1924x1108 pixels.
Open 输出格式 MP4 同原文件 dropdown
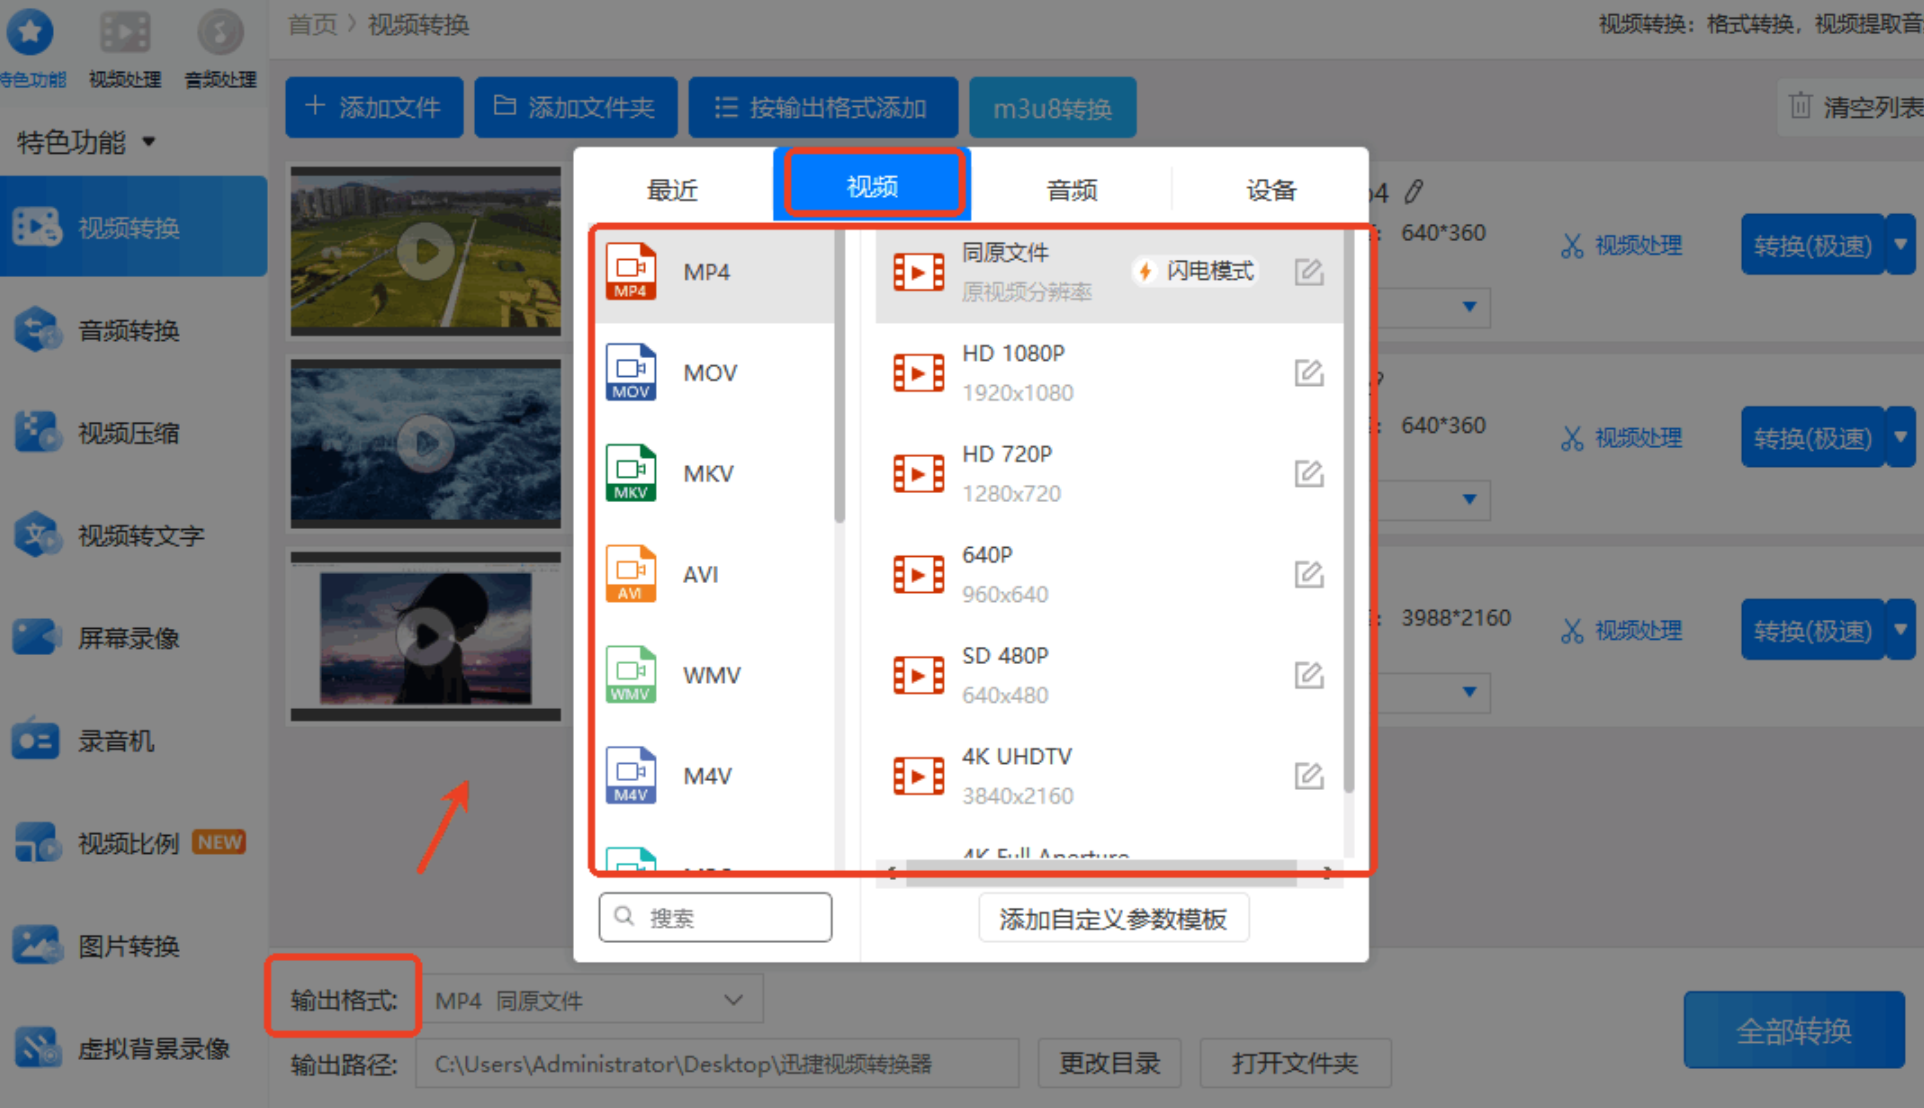click(x=592, y=1000)
